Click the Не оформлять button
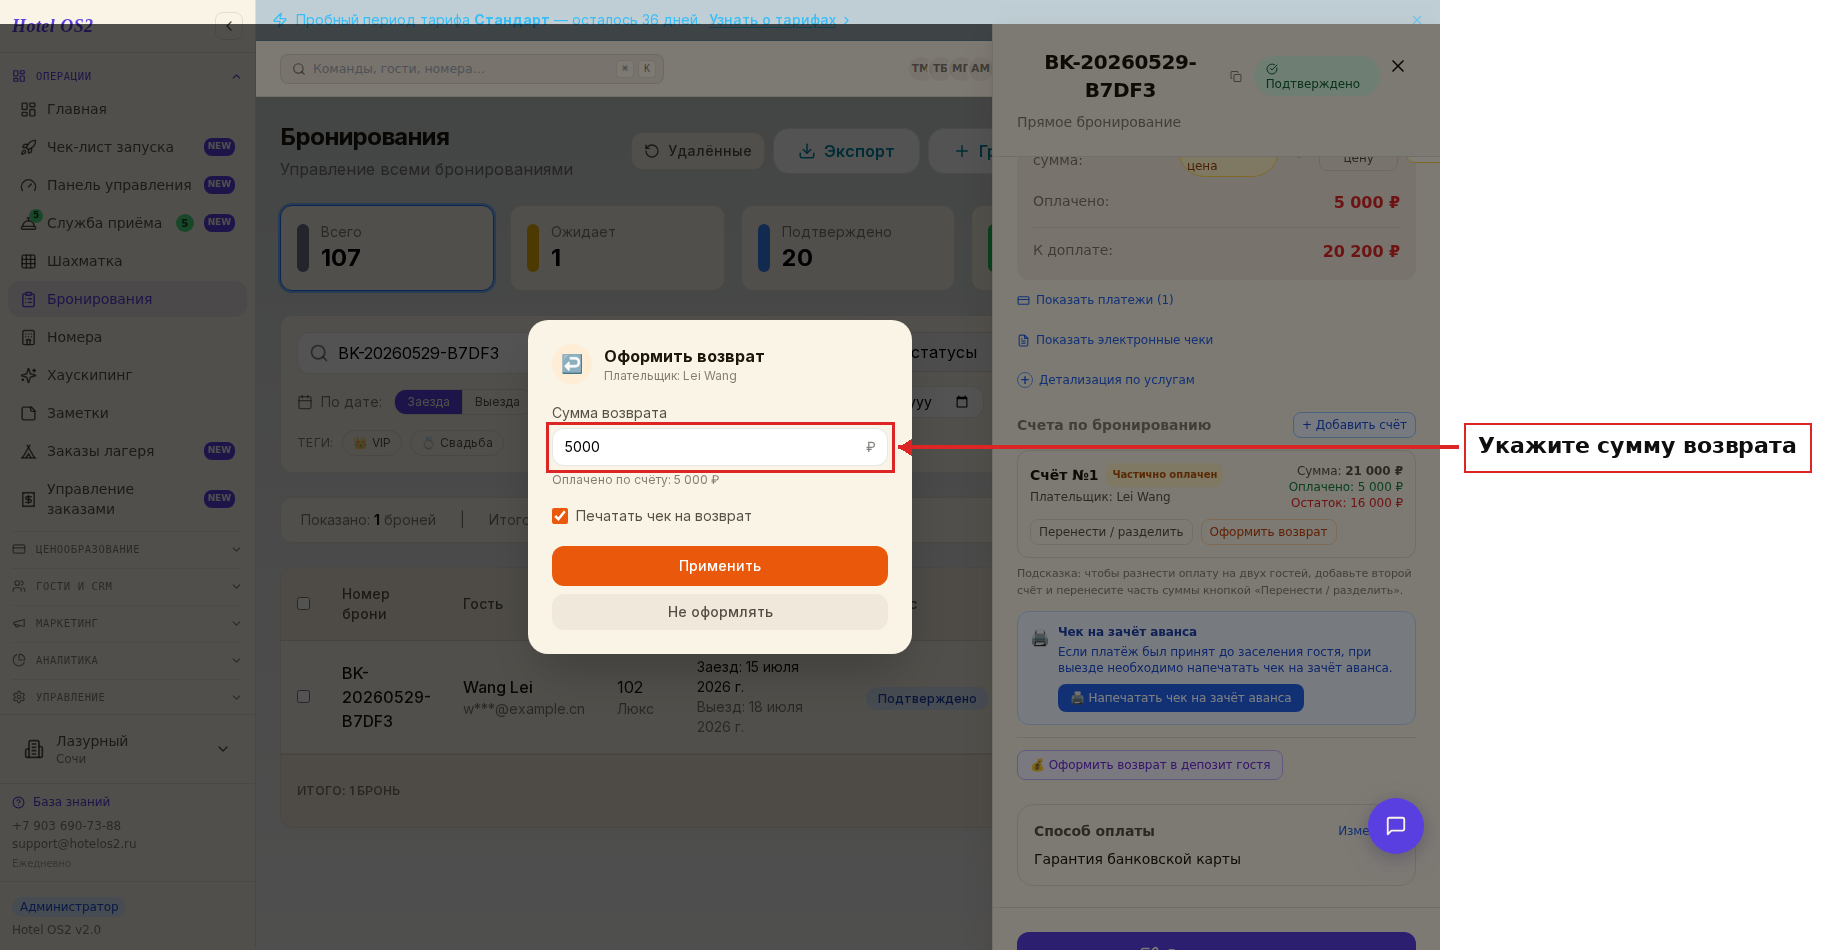 (x=720, y=612)
